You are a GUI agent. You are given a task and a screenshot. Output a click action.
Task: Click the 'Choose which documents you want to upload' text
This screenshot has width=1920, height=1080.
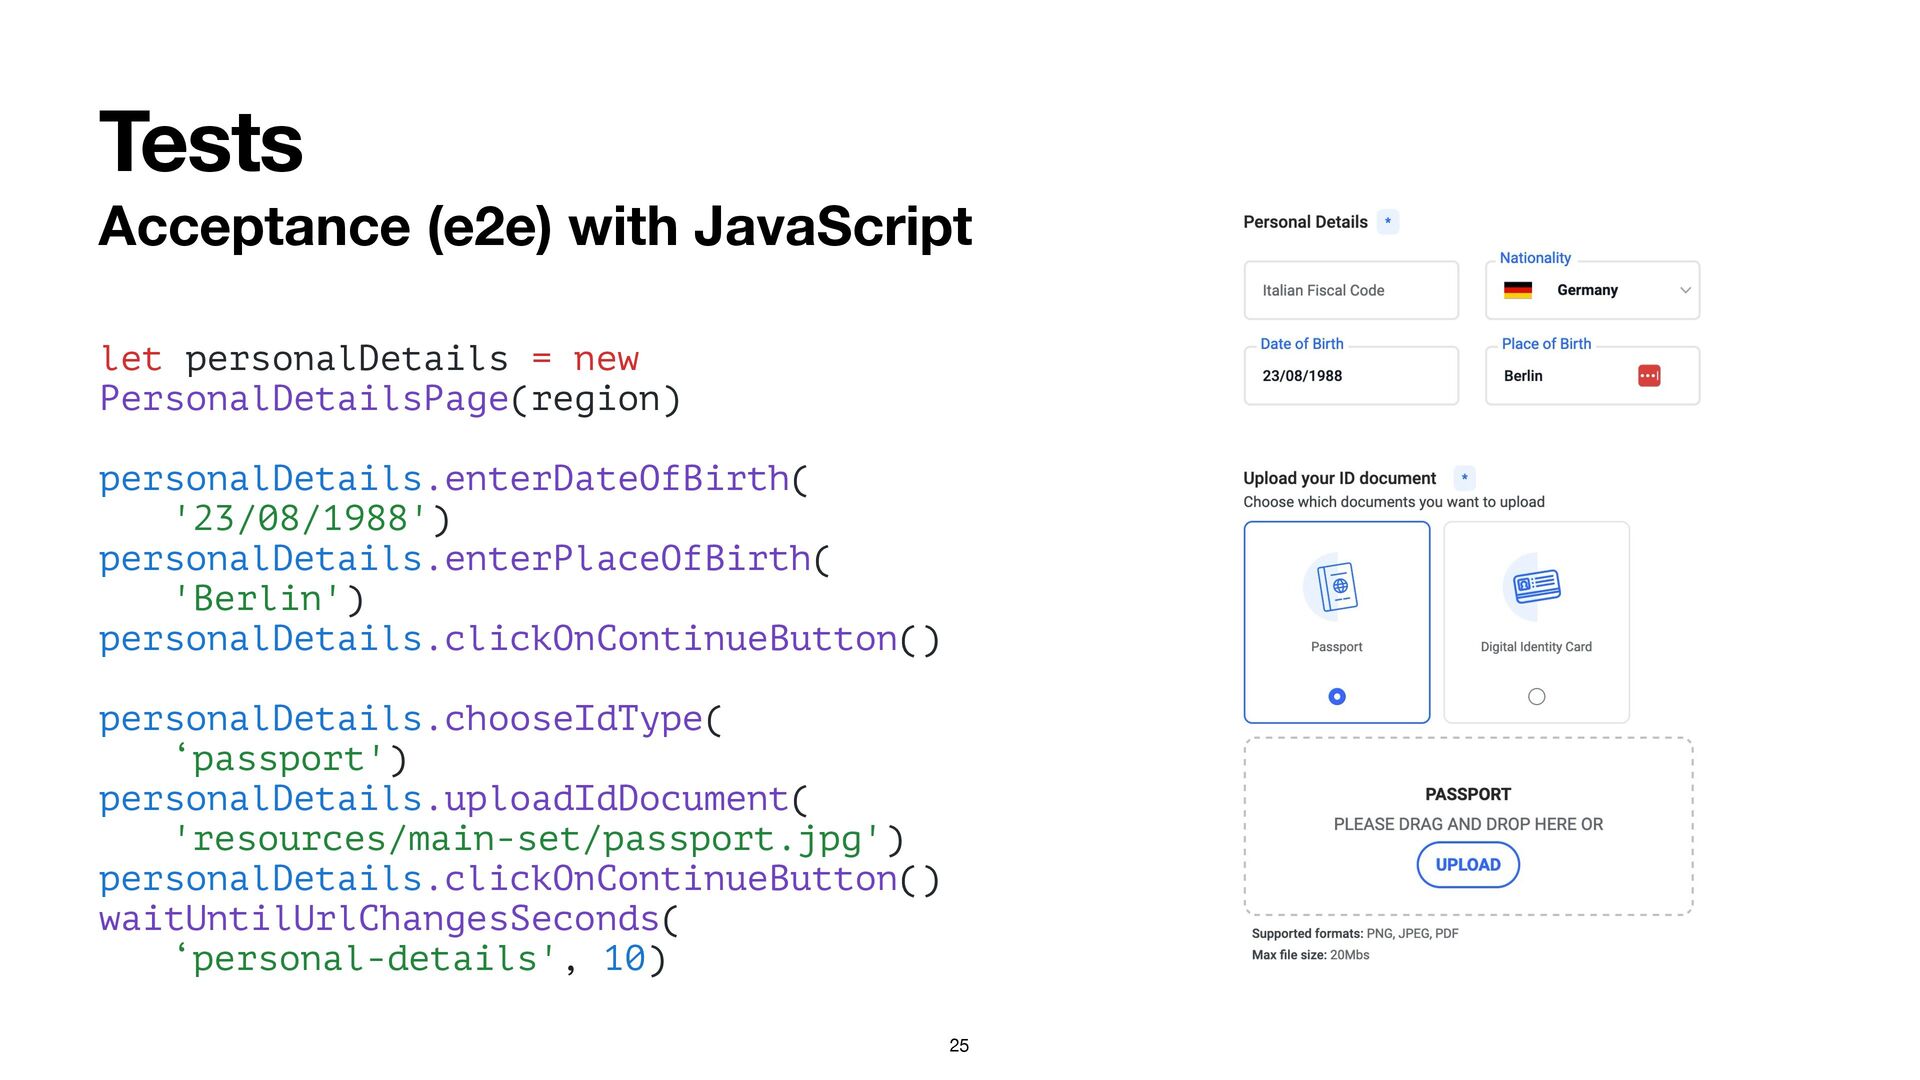[1394, 502]
